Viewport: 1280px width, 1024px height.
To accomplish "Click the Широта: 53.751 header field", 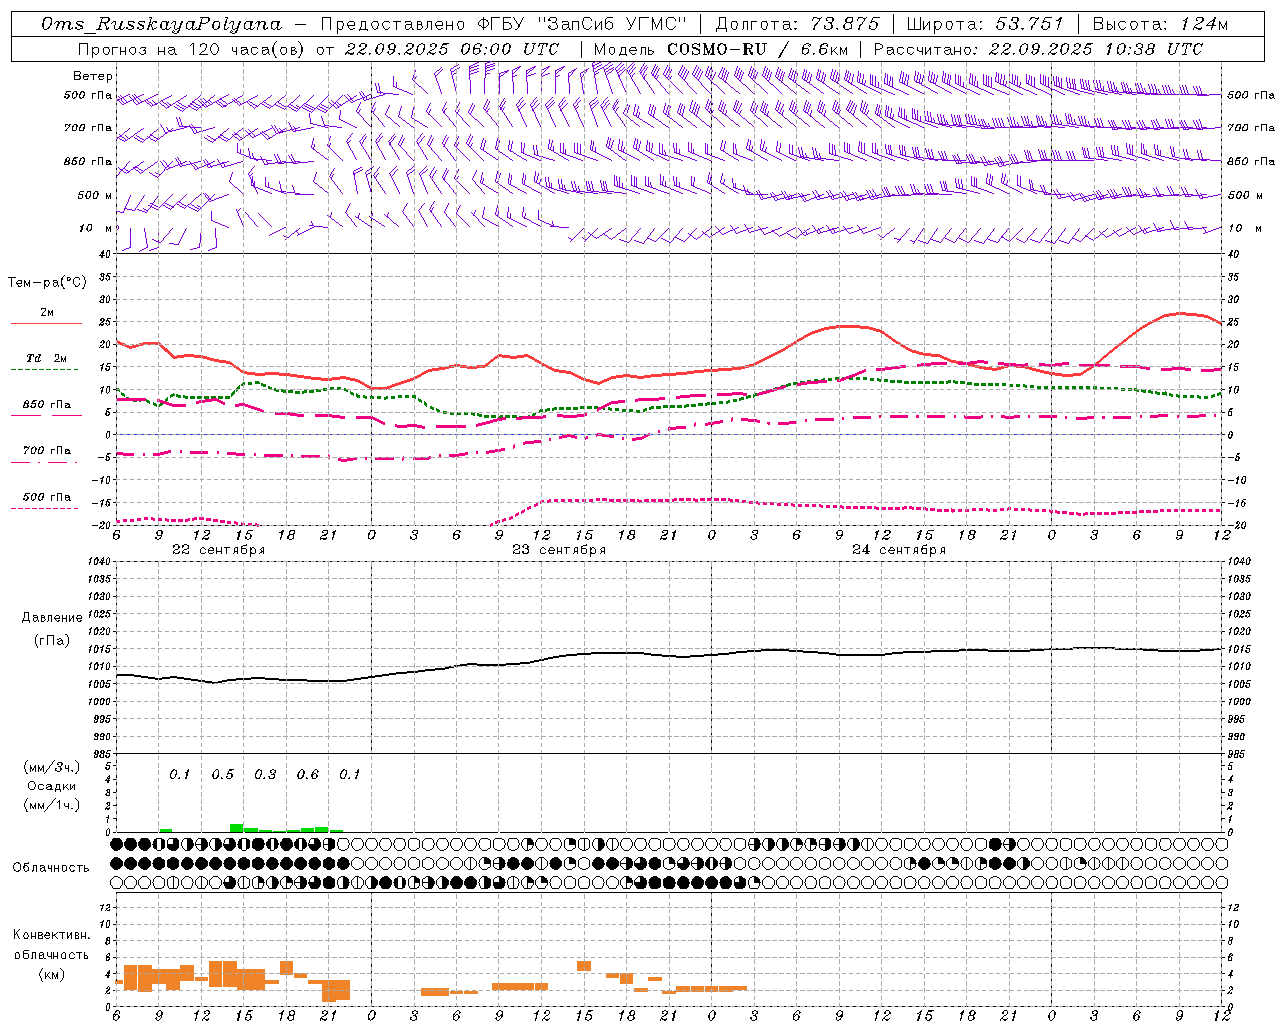I will click(x=985, y=24).
